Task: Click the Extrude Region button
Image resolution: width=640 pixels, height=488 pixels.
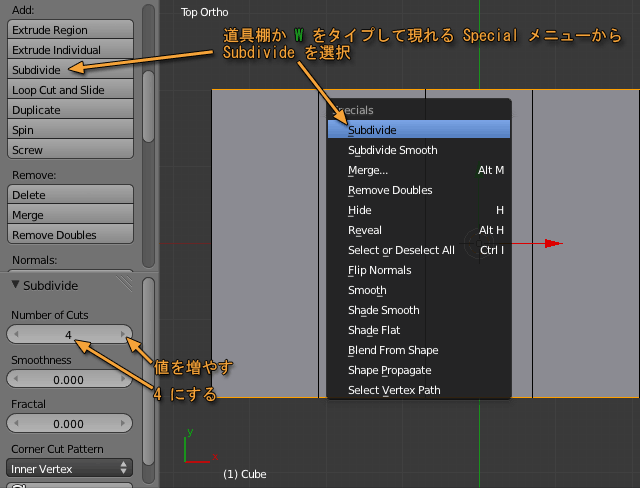Action: coord(70,30)
